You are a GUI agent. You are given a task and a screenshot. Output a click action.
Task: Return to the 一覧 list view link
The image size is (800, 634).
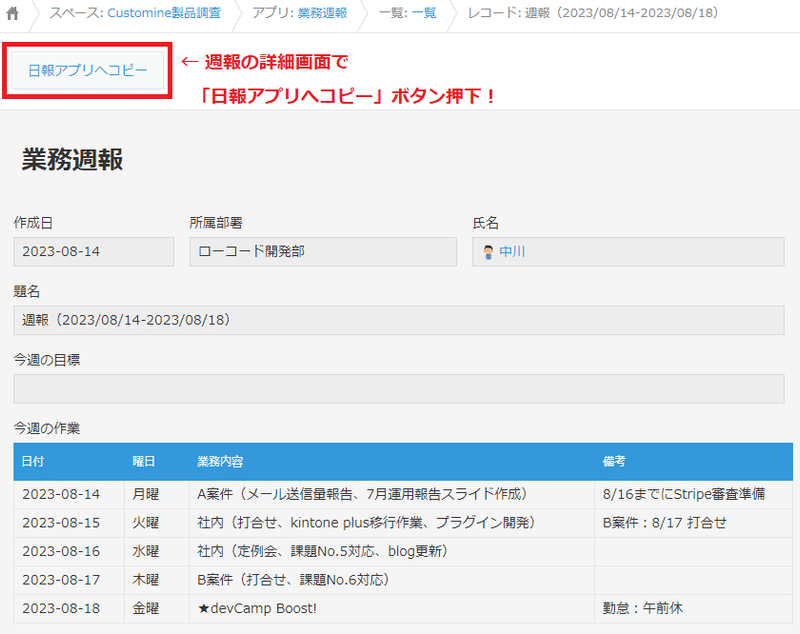[x=424, y=13]
